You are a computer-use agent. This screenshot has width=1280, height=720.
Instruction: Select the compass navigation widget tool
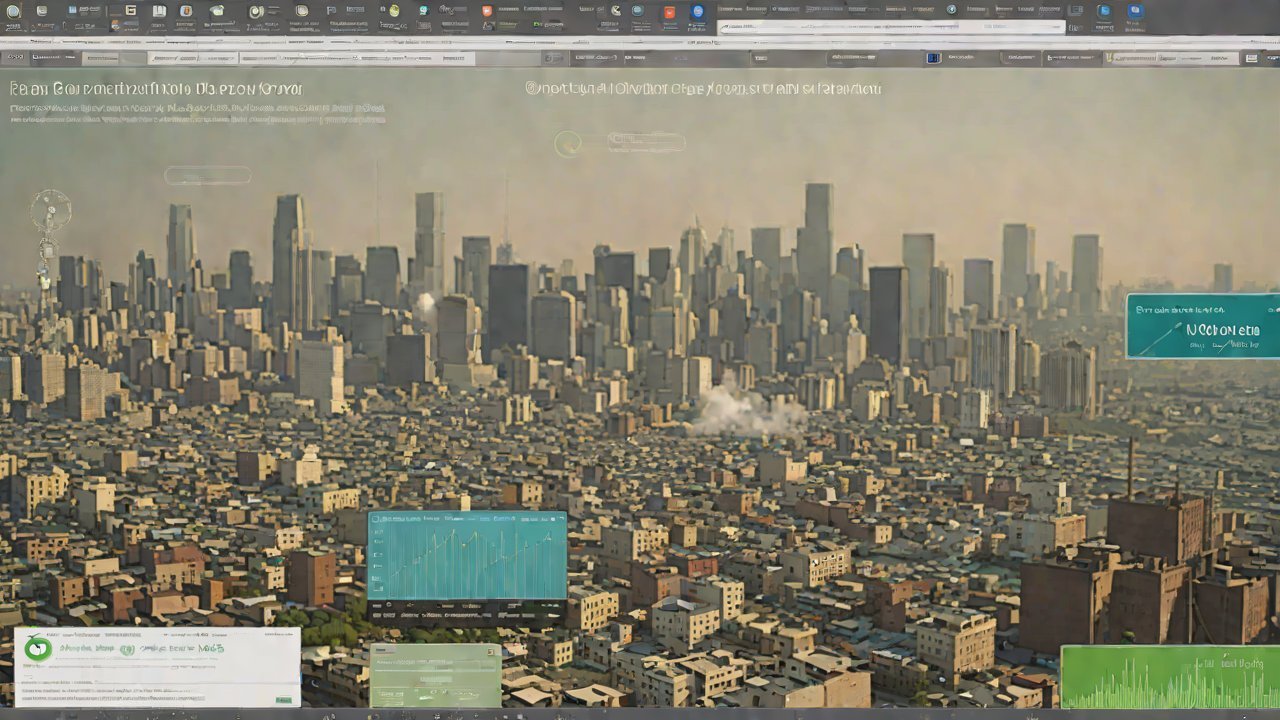coord(50,208)
